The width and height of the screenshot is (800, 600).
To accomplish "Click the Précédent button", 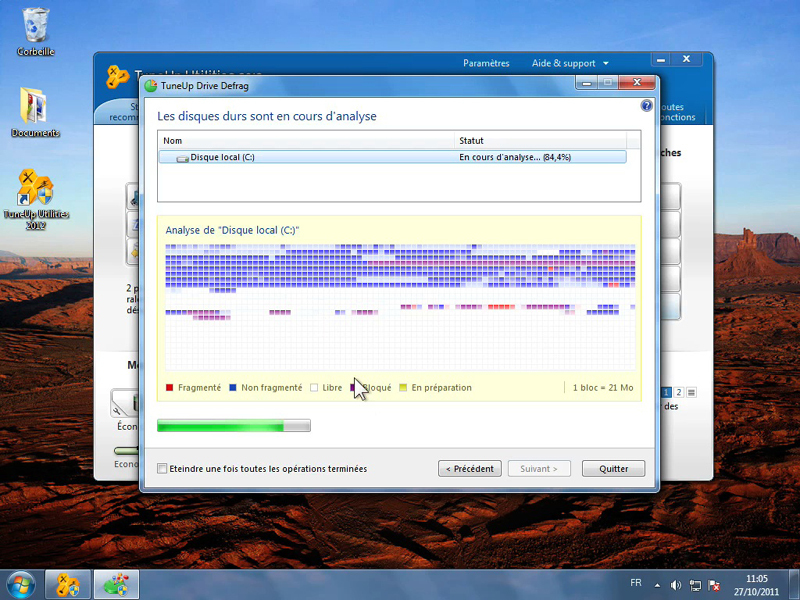I will (469, 468).
